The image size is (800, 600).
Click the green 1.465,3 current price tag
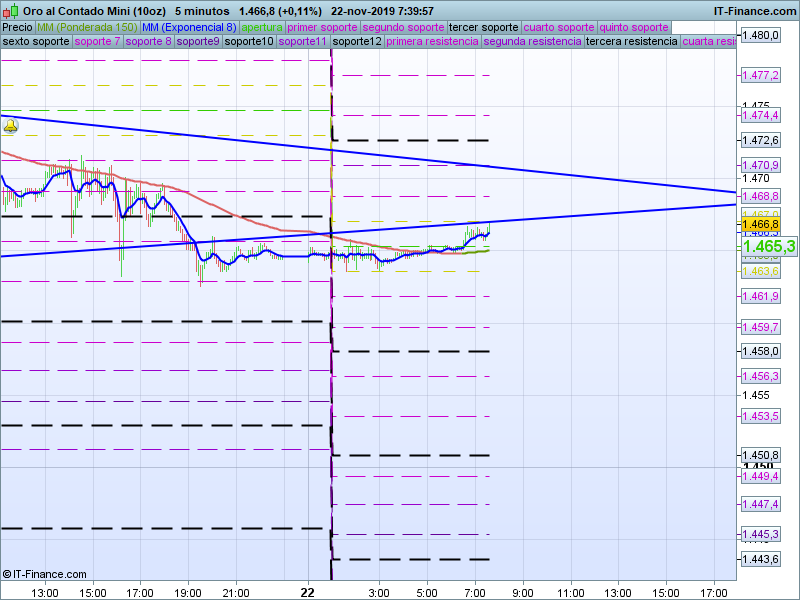(768, 246)
